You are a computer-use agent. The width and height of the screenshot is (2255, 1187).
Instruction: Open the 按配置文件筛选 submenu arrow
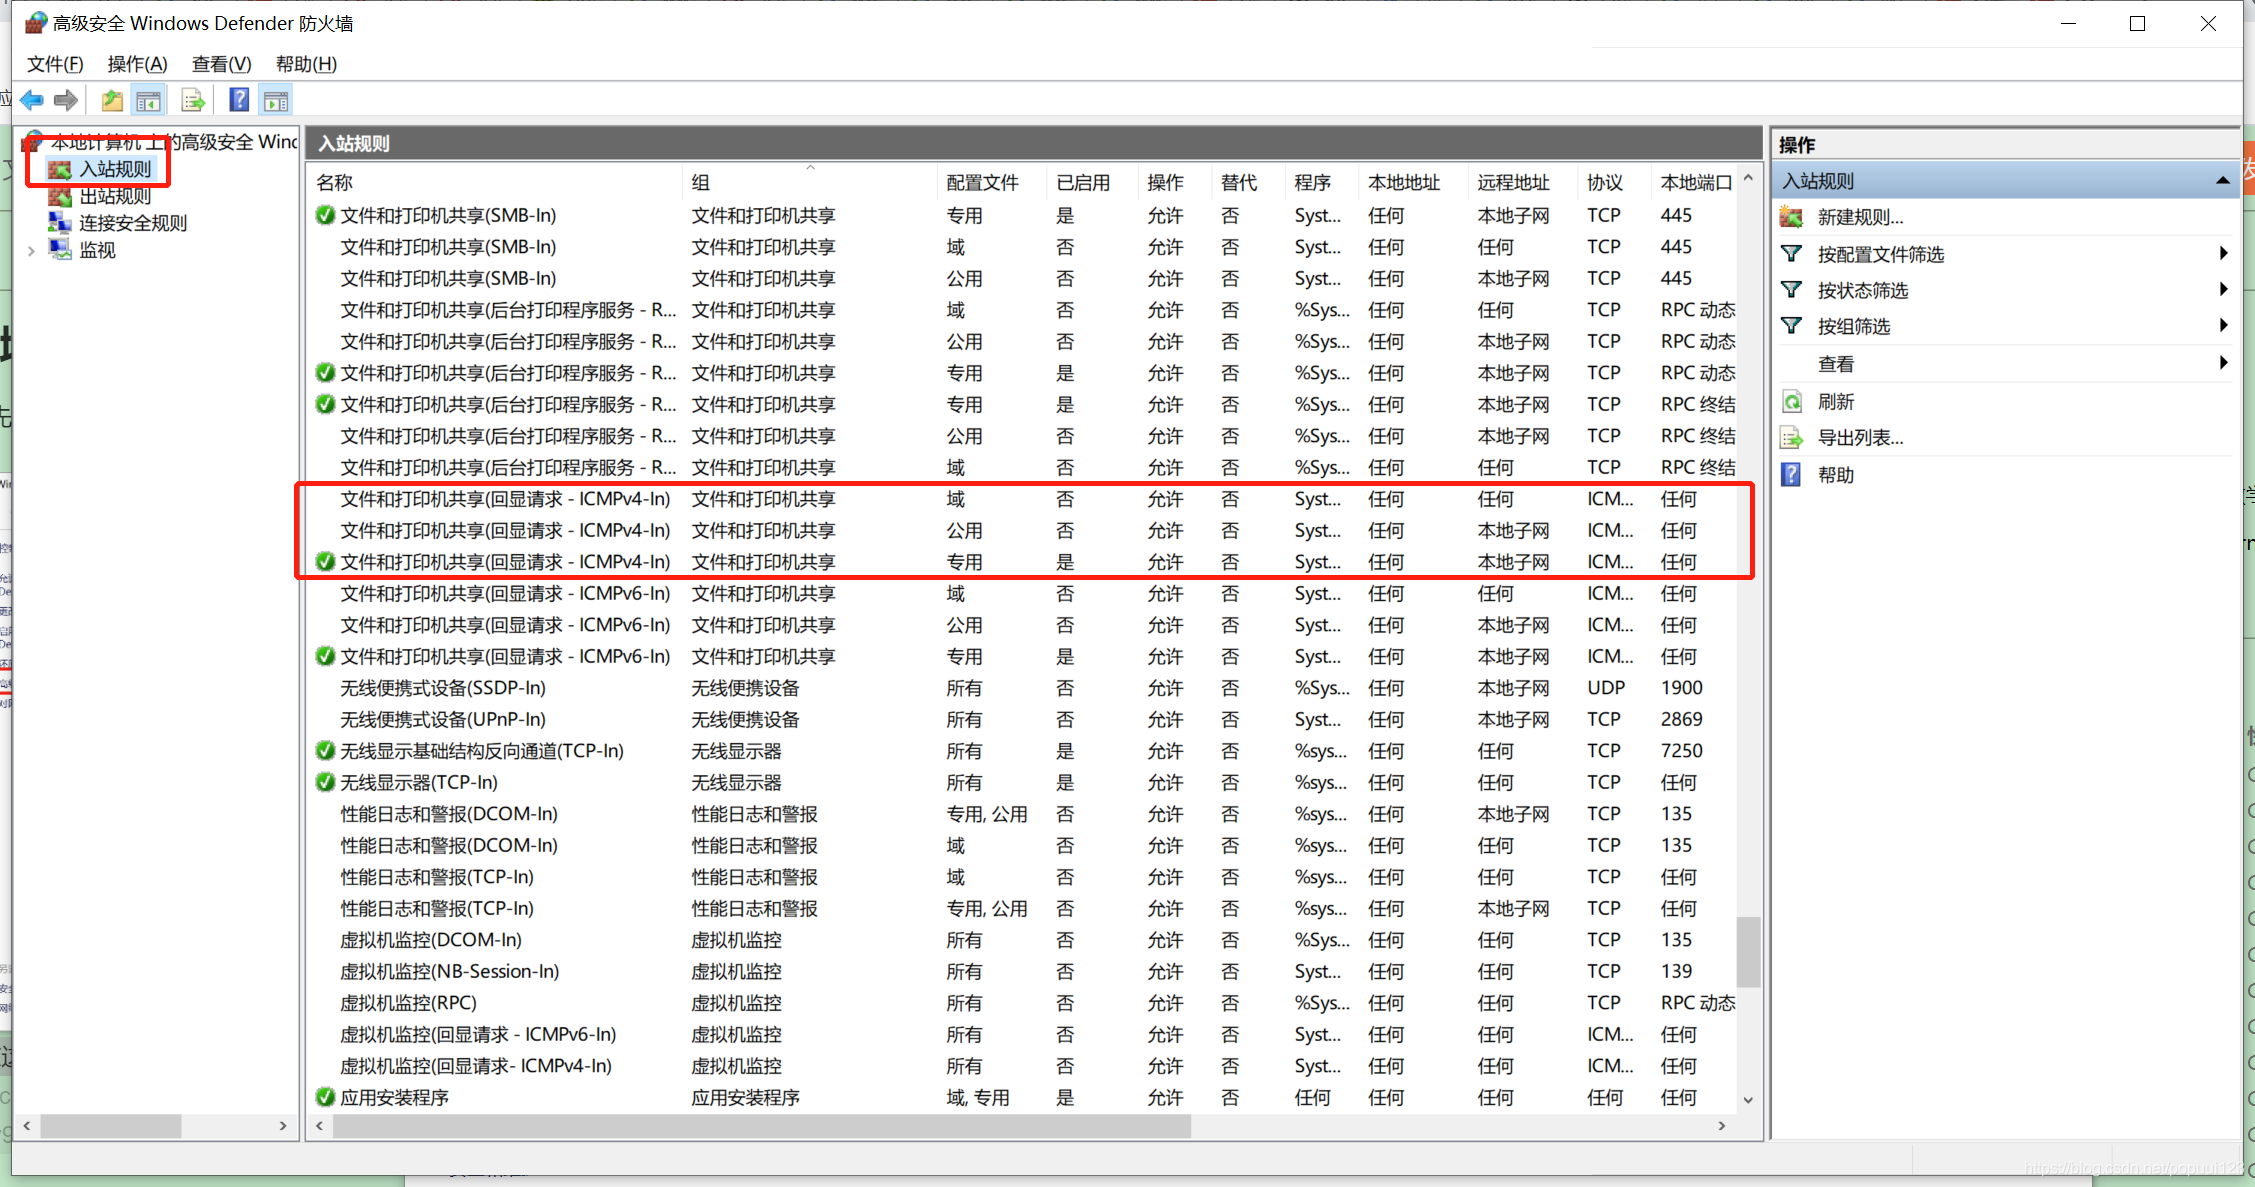pos(2222,254)
